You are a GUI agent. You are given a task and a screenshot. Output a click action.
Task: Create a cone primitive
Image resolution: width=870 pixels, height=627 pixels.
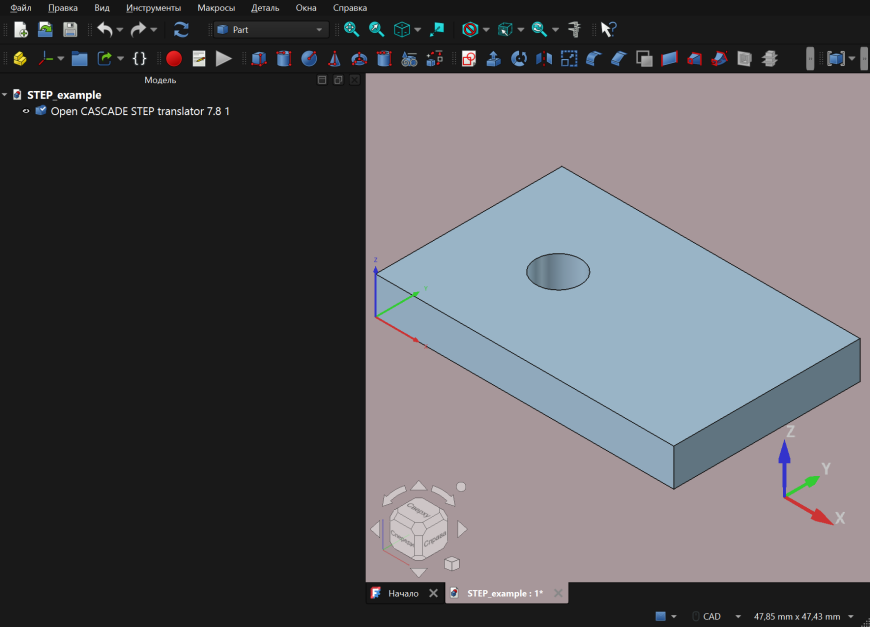(x=334, y=58)
